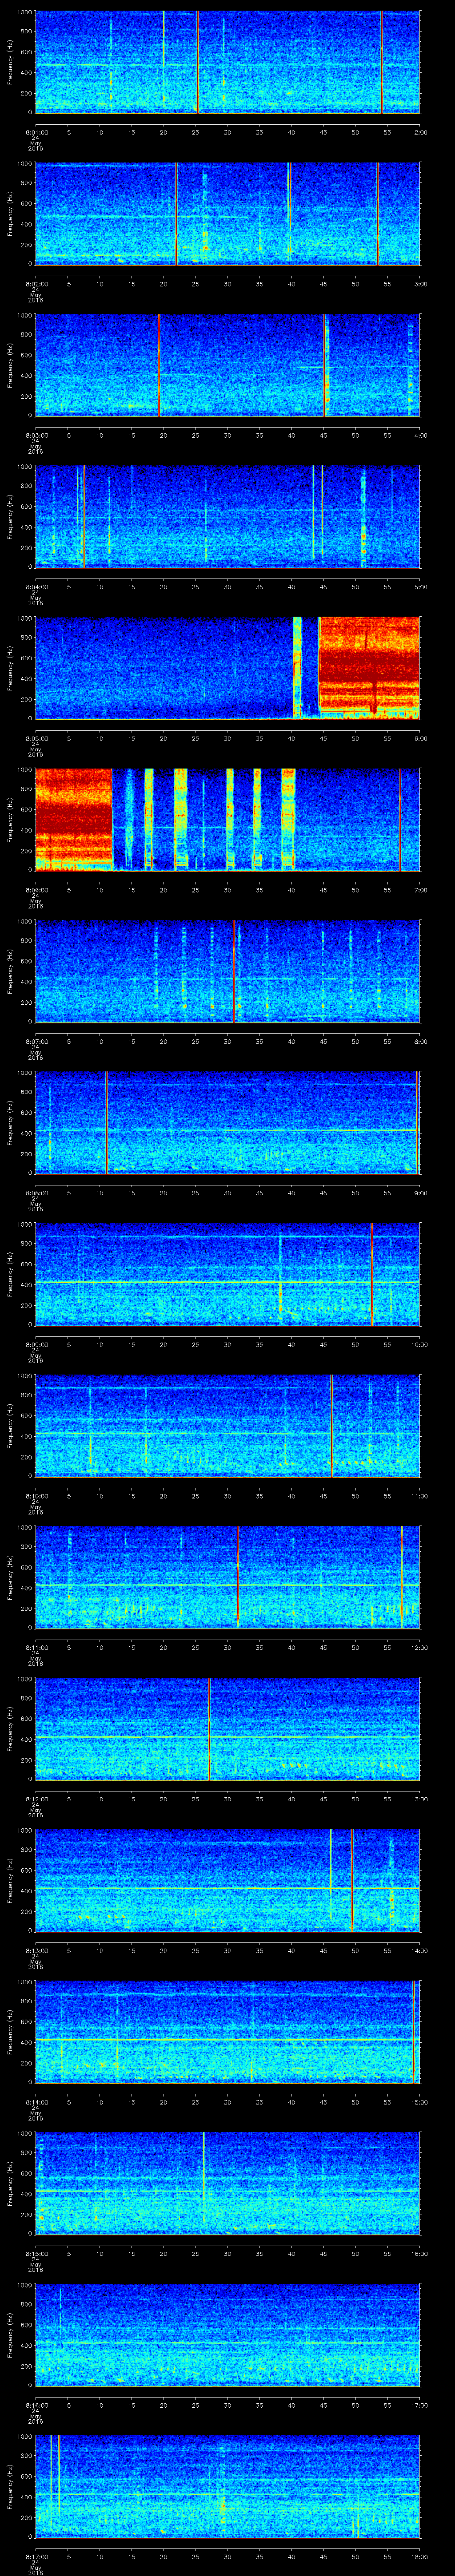Pick the red vertical line near 52 s in 8:09:00 panel
Viewport: 455px width, 2576px height.
372,1274
